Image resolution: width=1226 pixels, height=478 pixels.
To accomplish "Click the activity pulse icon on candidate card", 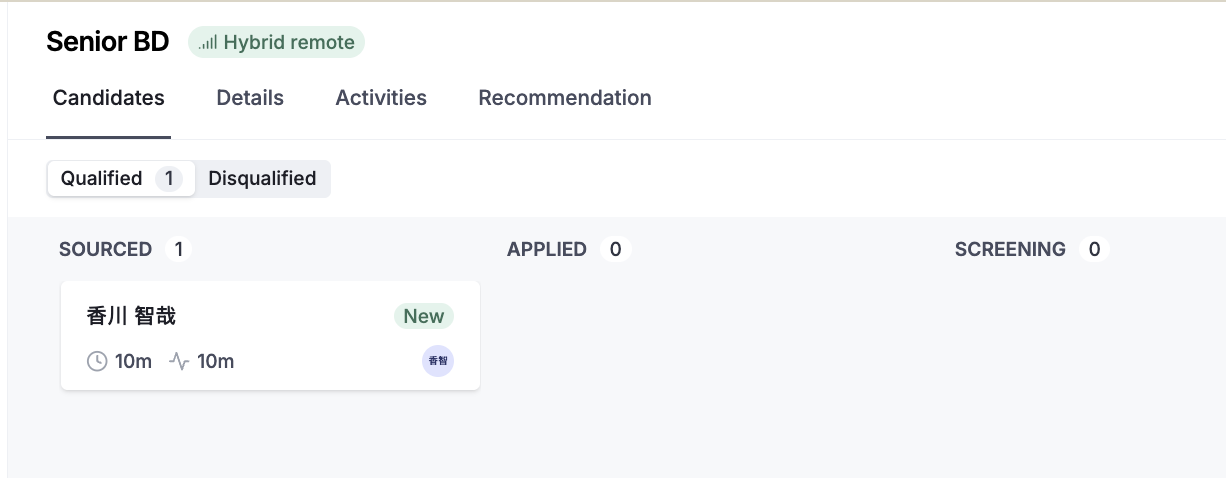I will pyautogui.click(x=179, y=361).
